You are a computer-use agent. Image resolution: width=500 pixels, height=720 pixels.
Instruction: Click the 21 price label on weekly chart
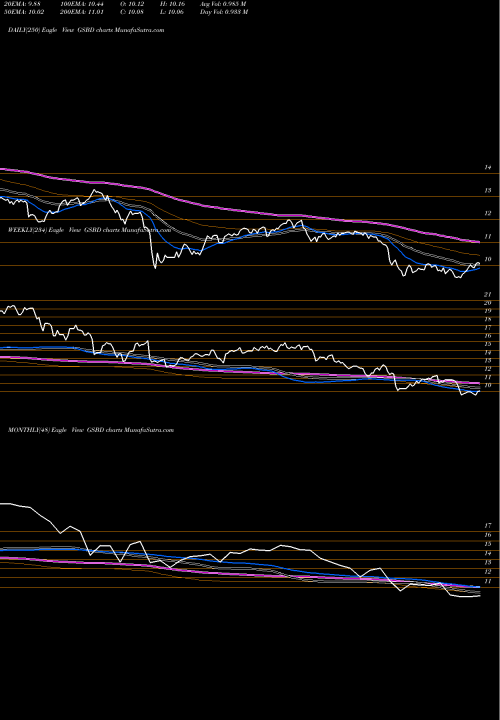point(488,295)
